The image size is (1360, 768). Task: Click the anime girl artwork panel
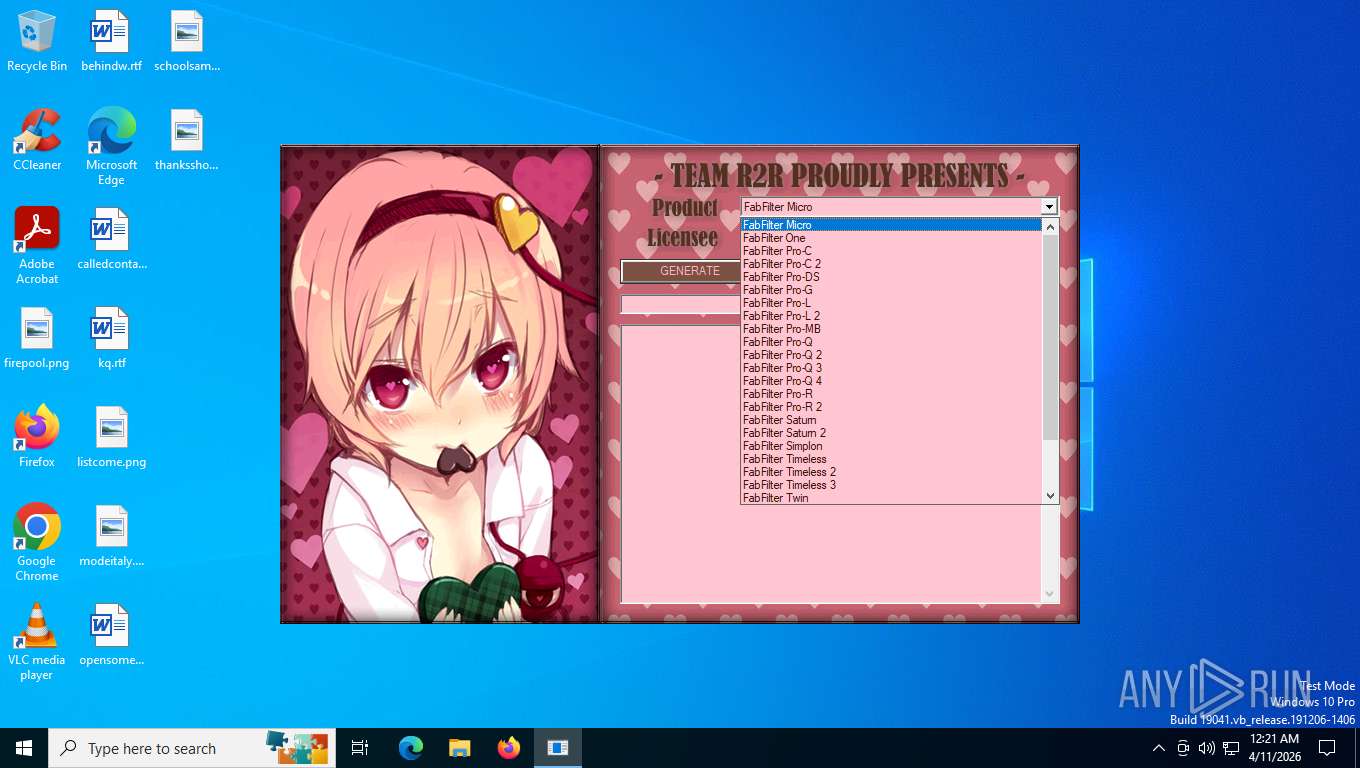[440, 384]
